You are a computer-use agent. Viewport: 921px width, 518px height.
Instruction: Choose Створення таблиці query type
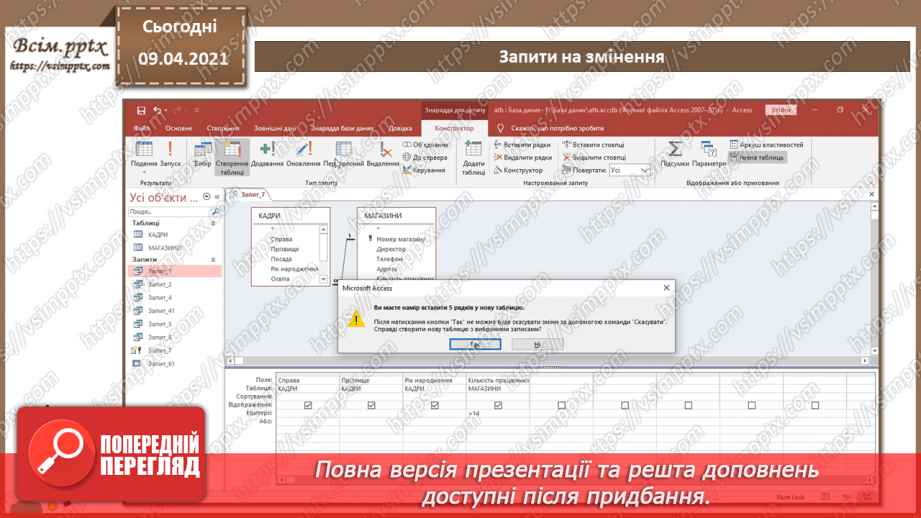[x=232, y=157]
